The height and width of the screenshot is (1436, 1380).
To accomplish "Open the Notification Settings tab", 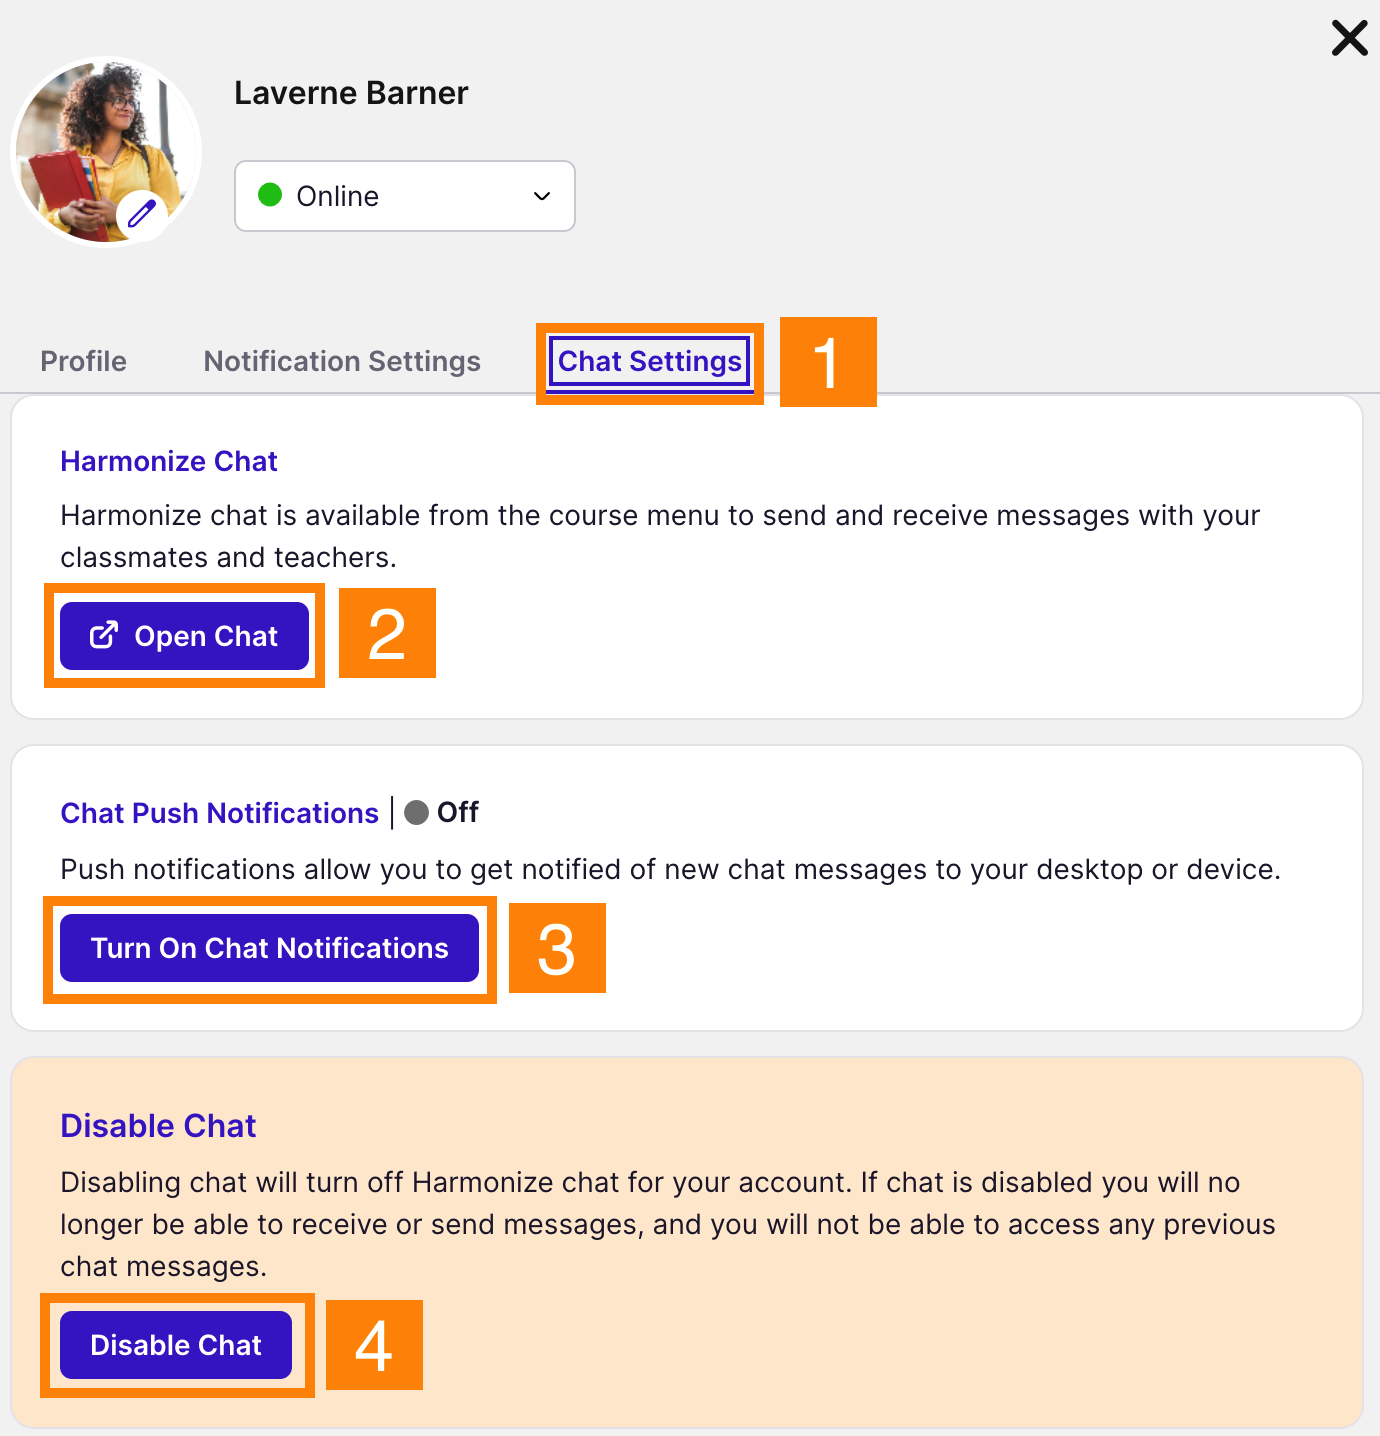I will pyautogui.click(x=342, y=361).
